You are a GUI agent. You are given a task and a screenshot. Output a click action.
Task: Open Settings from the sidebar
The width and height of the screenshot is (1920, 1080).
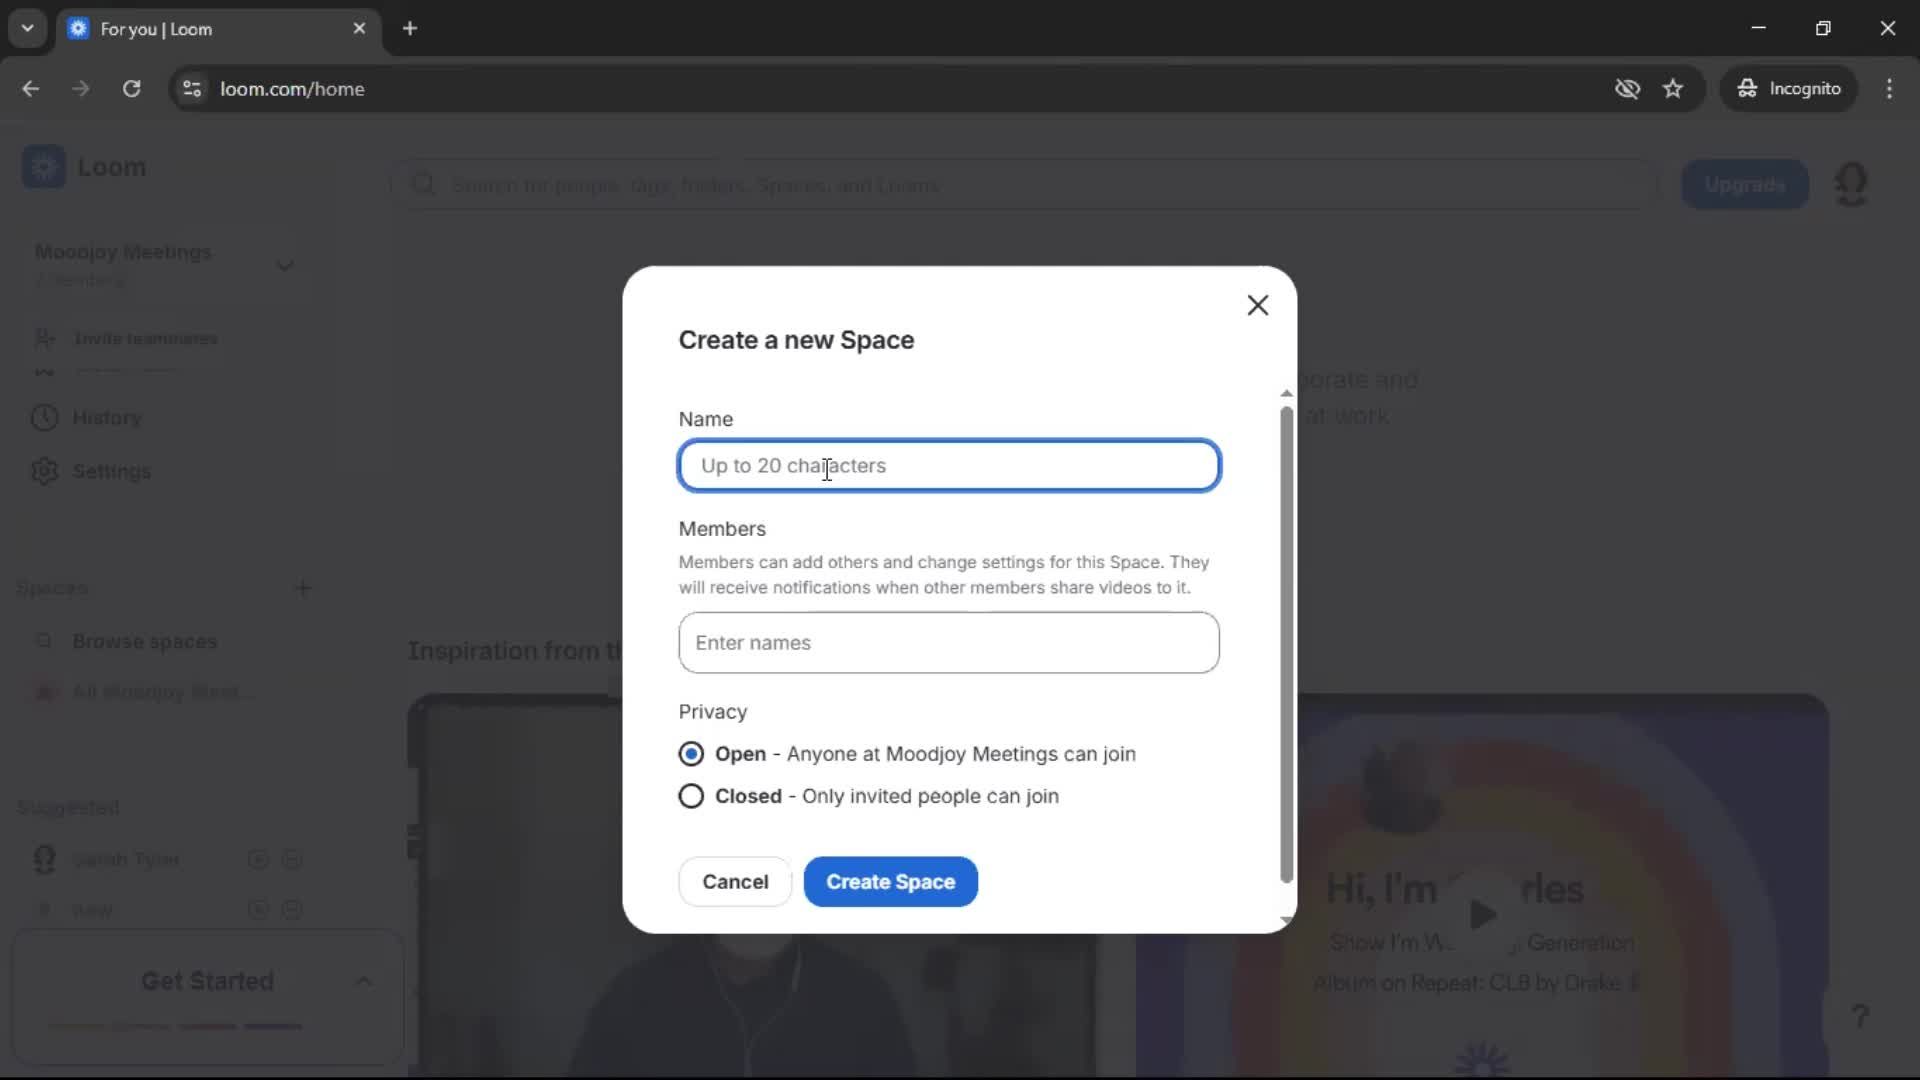[112, 471]
